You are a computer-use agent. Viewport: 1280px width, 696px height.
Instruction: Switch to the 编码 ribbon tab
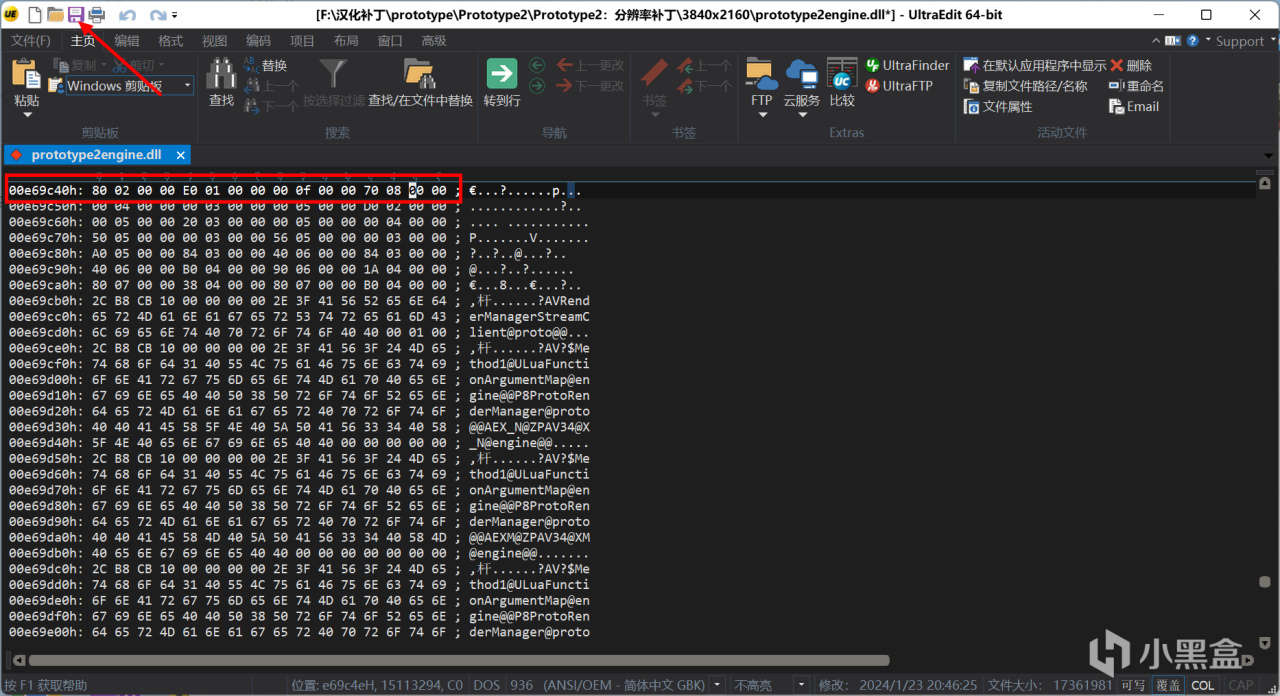point(258,41)
